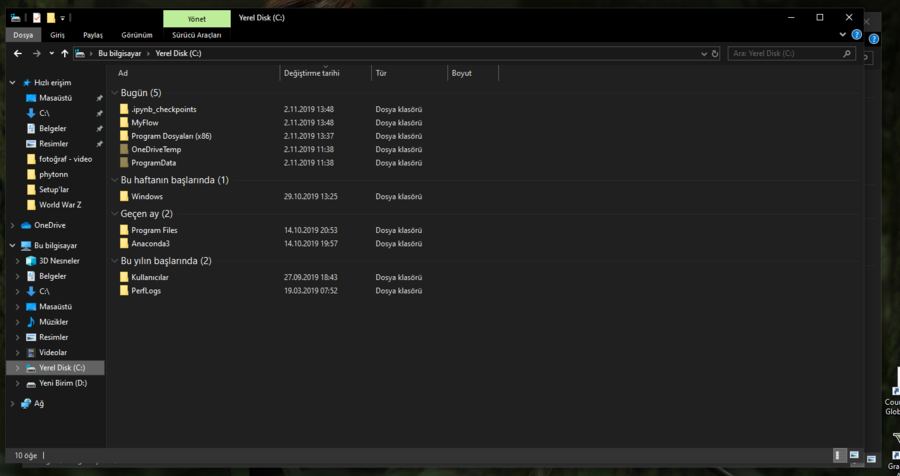Screen dimensions: 900x476
Task: Open 3D Nesneler in navigation pane
Action: [x=59, y=261]
